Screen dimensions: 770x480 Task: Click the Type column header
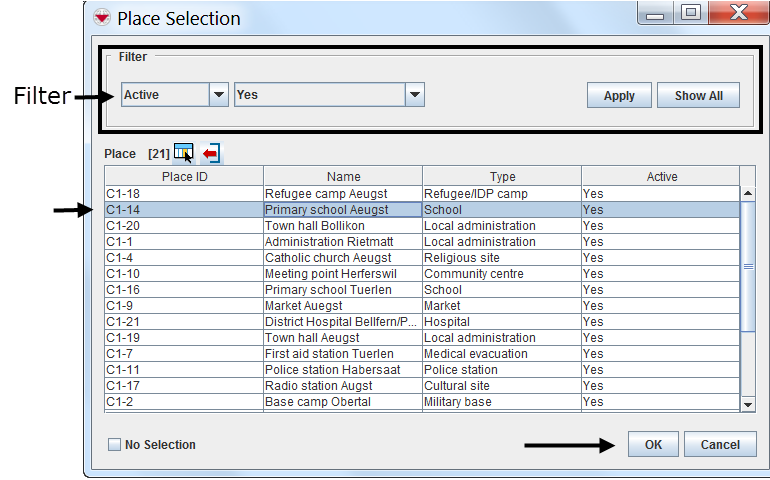(502, 177)
